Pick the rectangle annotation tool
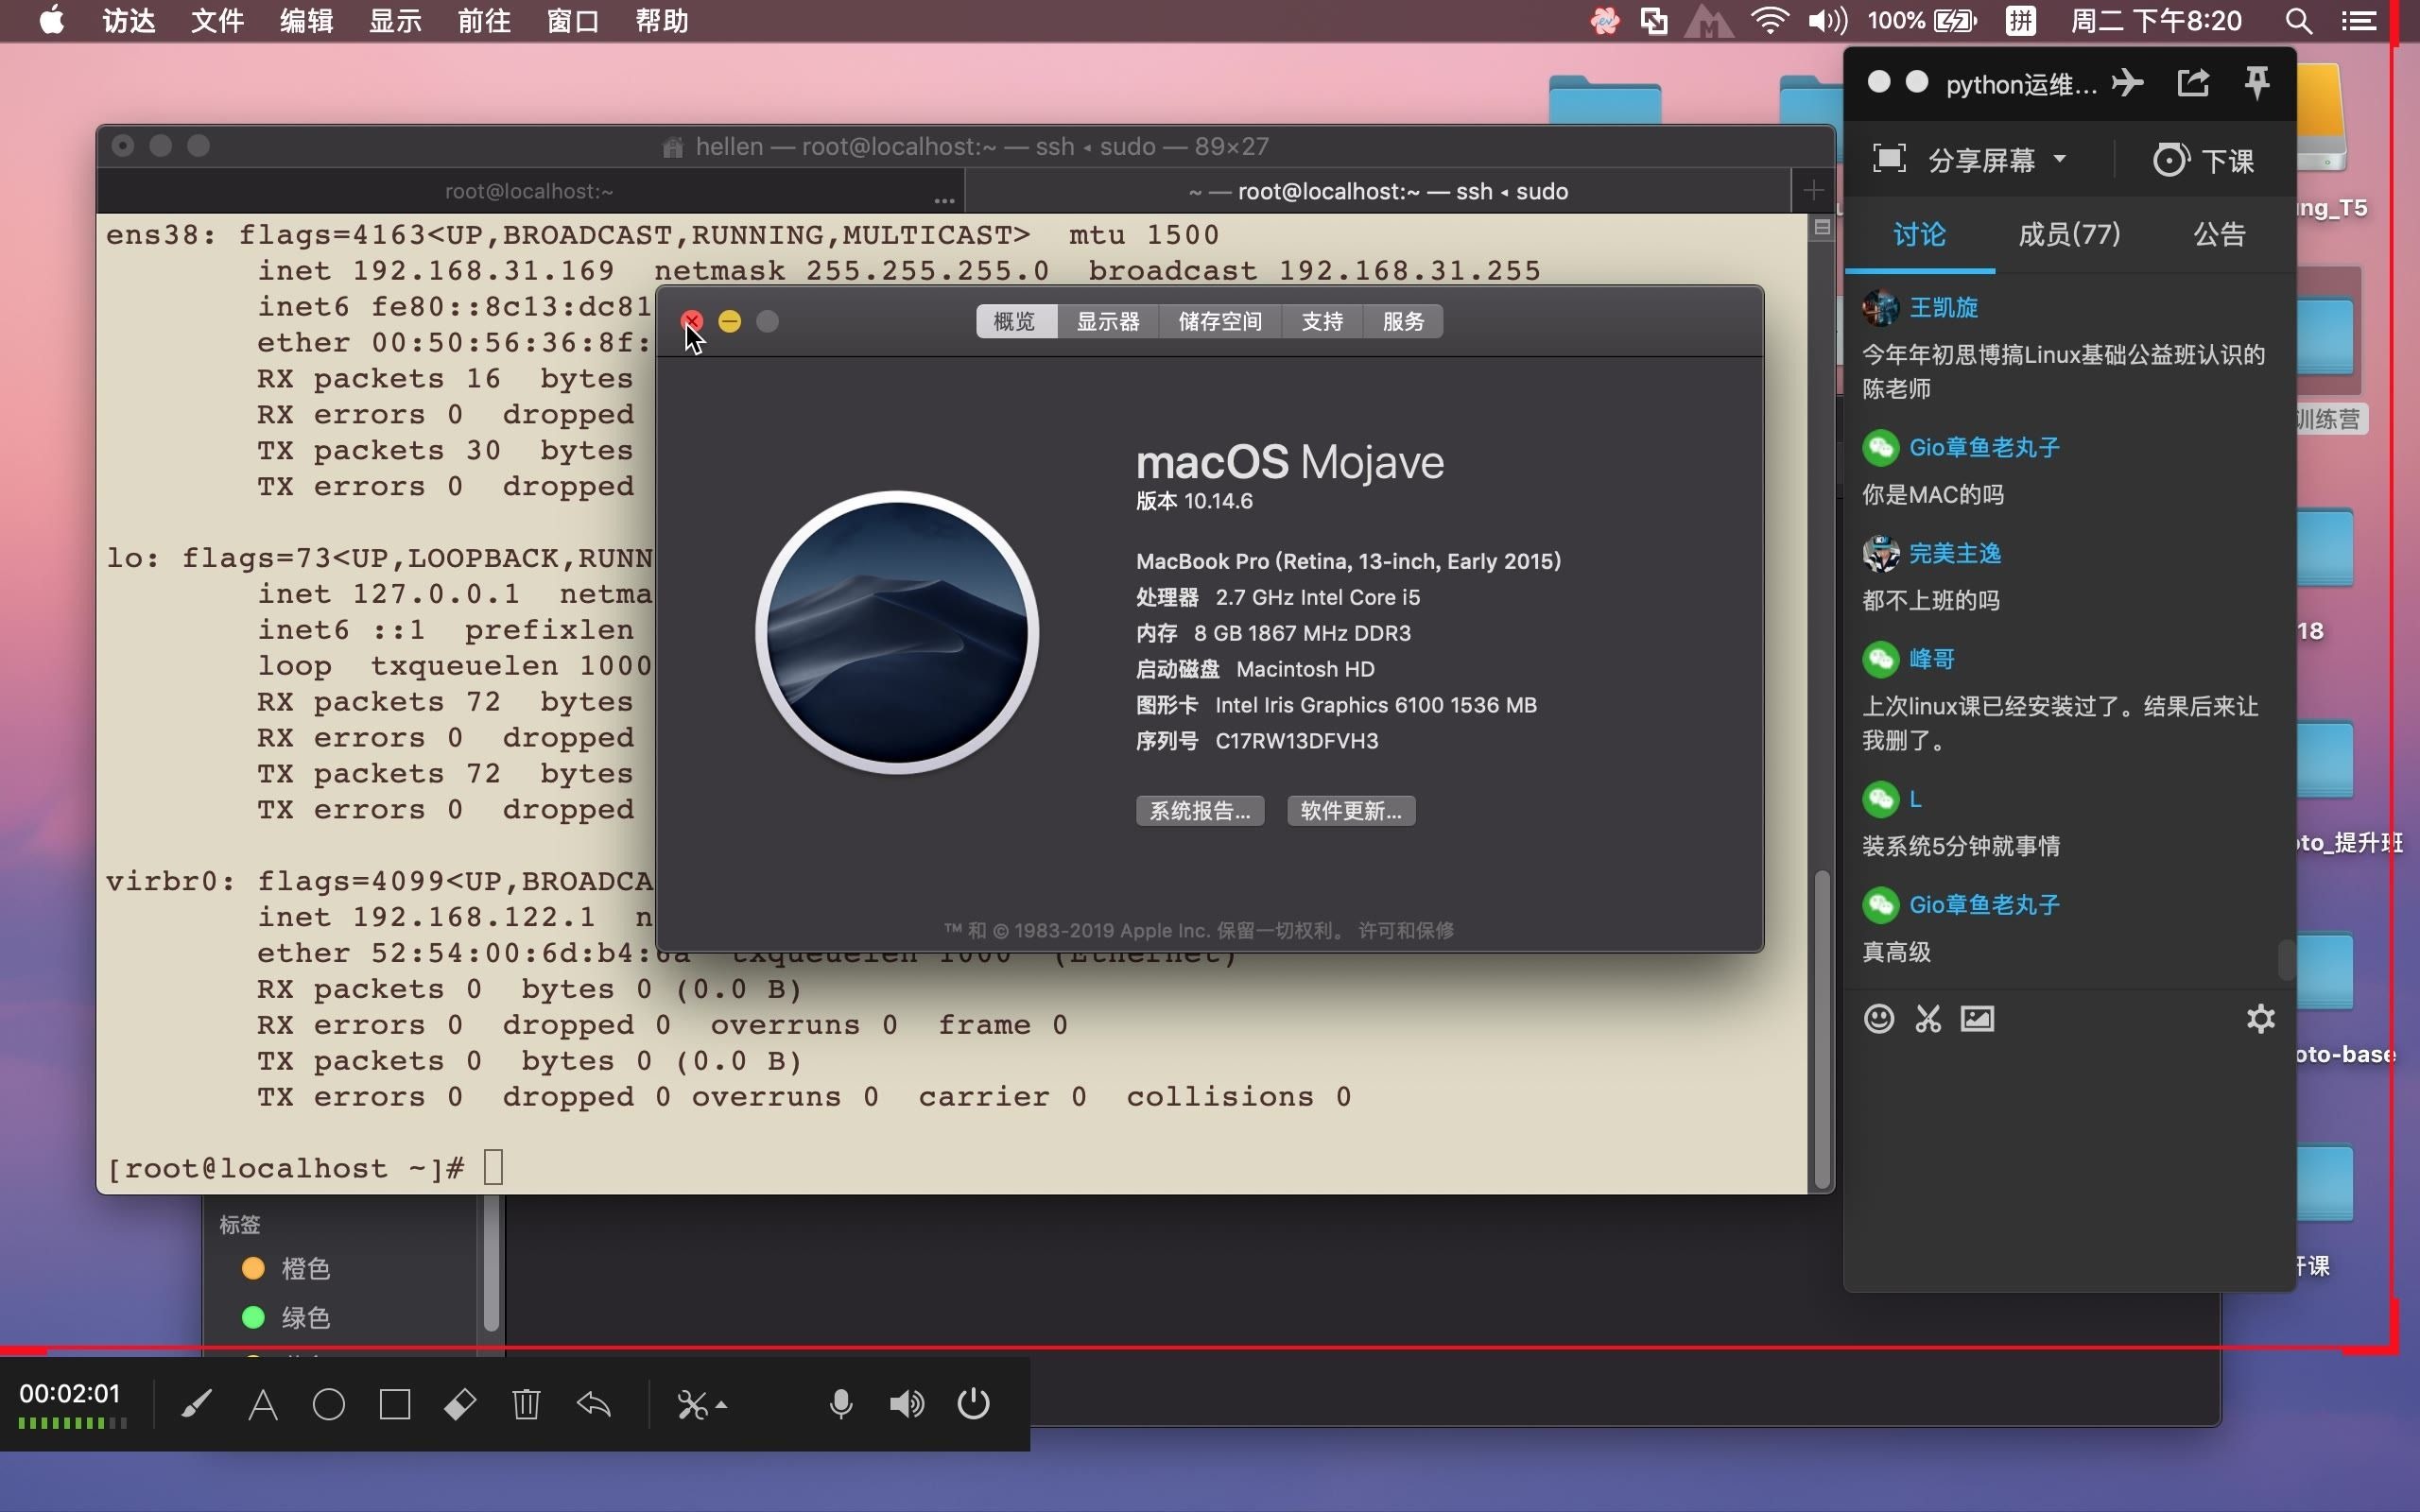This screenshot has height=1512, width=2420. 395,1405
